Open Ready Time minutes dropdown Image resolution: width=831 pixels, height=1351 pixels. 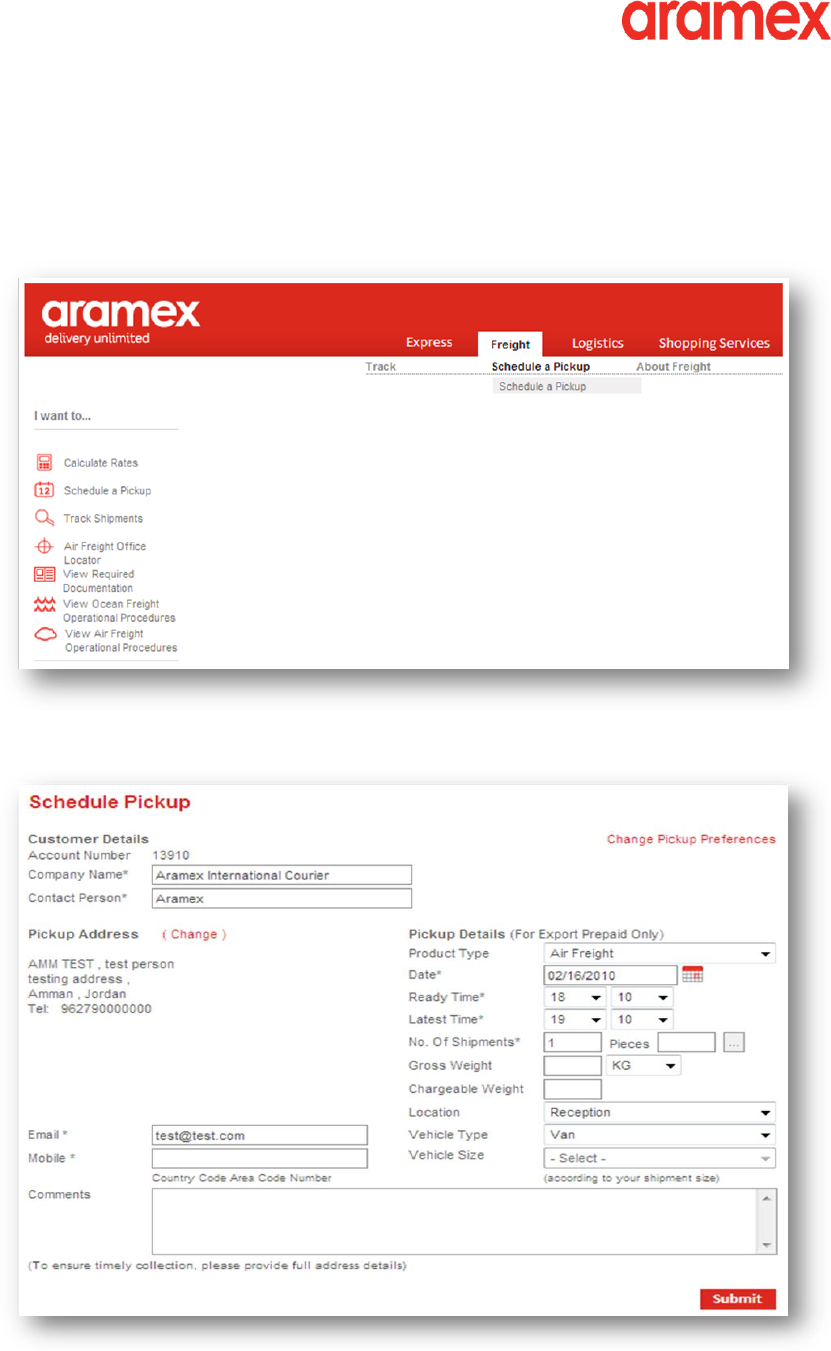click(x=642, y=998)
